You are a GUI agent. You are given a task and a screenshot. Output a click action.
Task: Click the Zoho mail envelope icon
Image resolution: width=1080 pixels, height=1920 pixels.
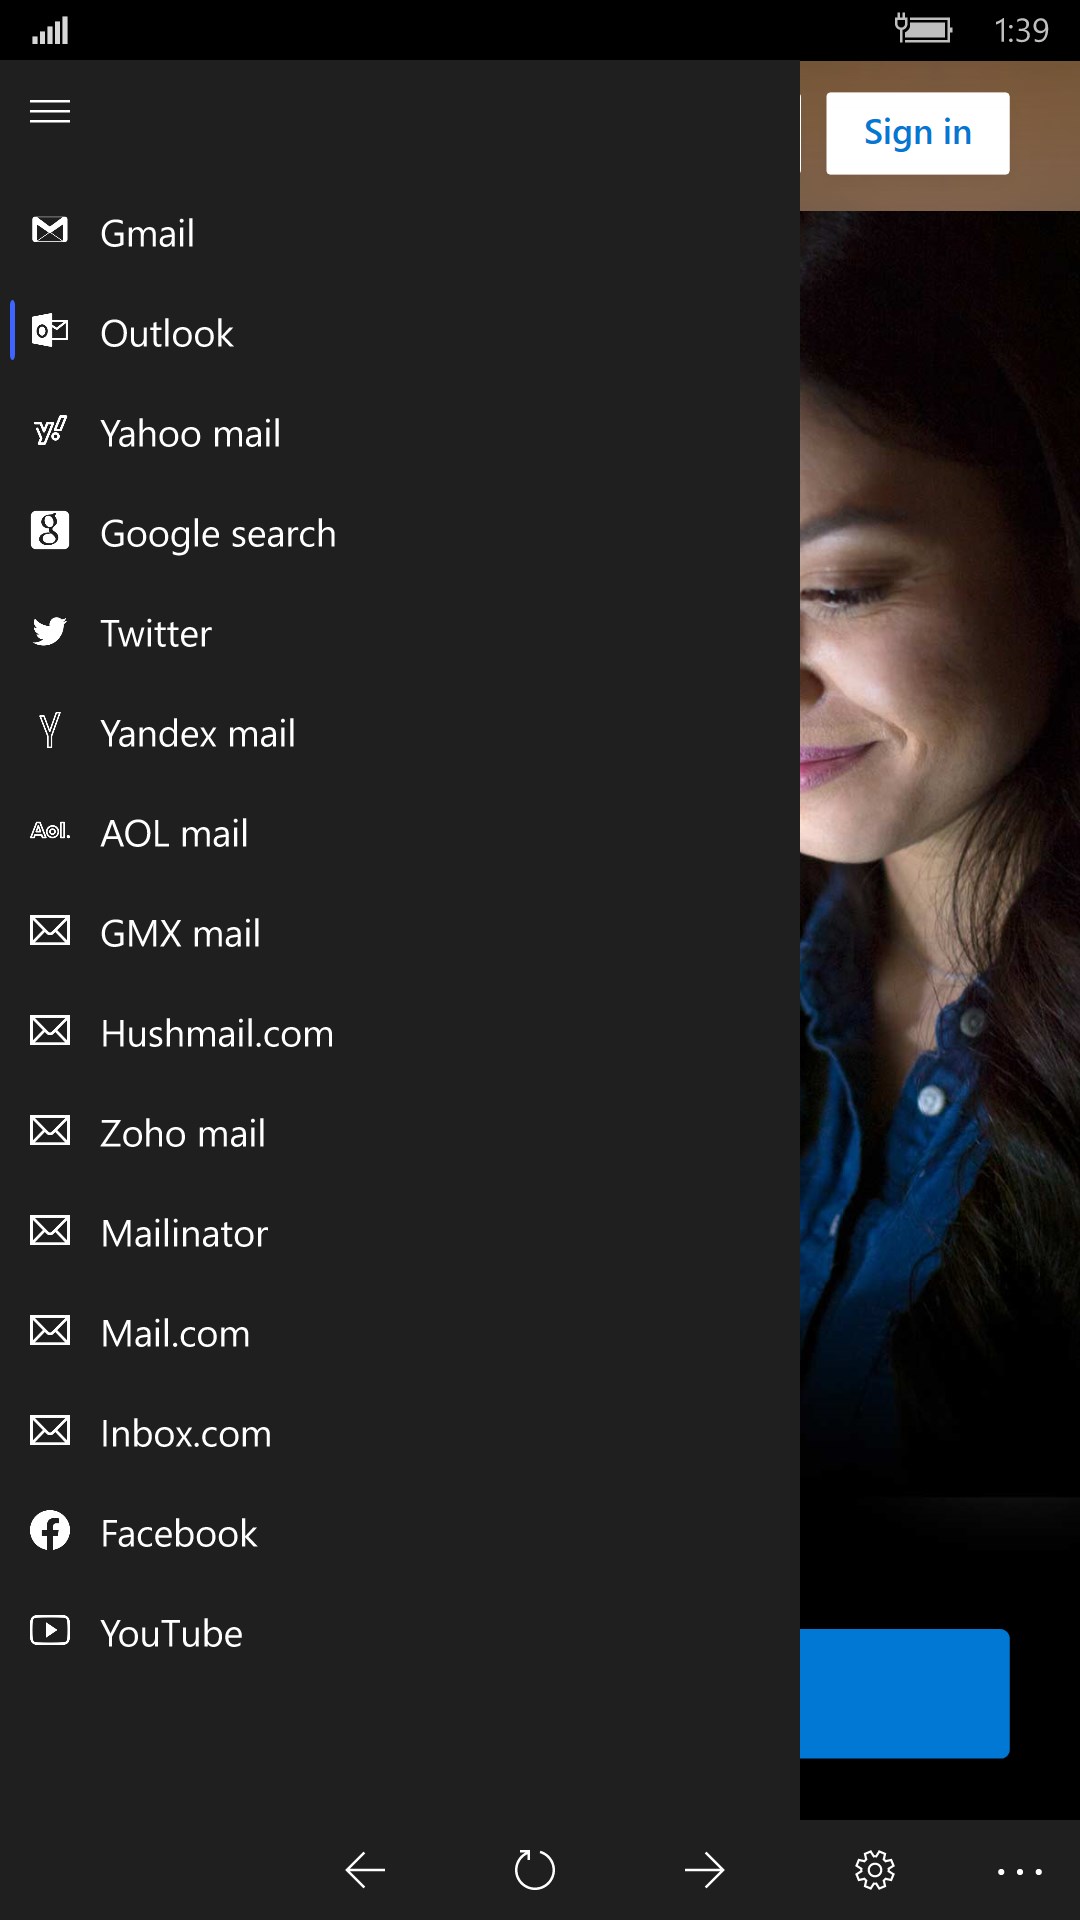[50, 1130]
